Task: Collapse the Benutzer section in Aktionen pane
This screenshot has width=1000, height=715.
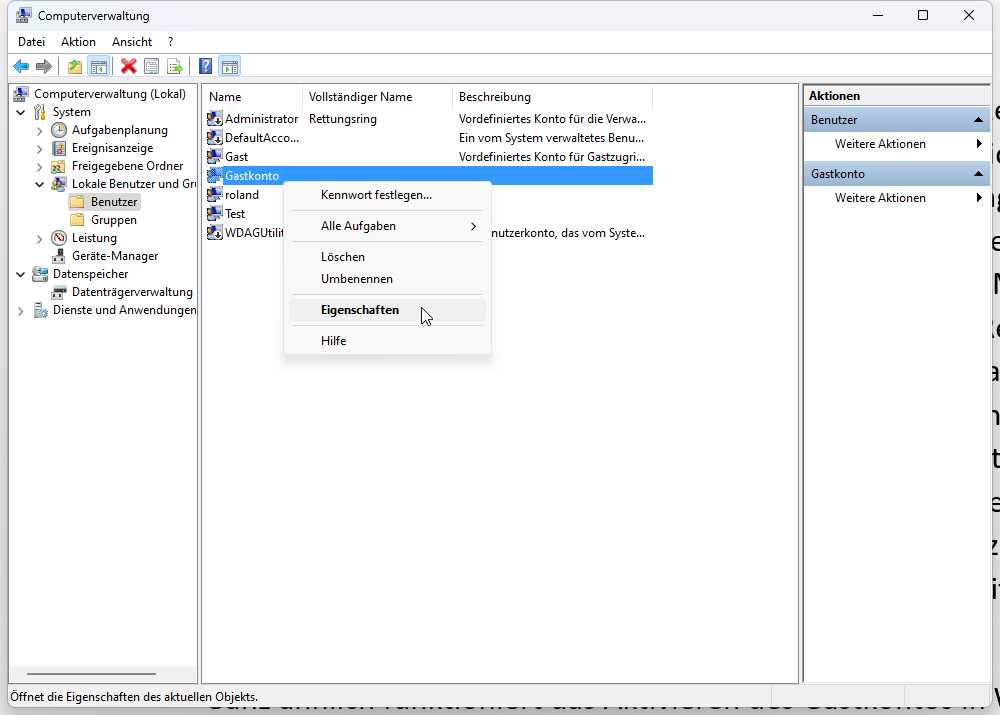Action: point(979,120)
